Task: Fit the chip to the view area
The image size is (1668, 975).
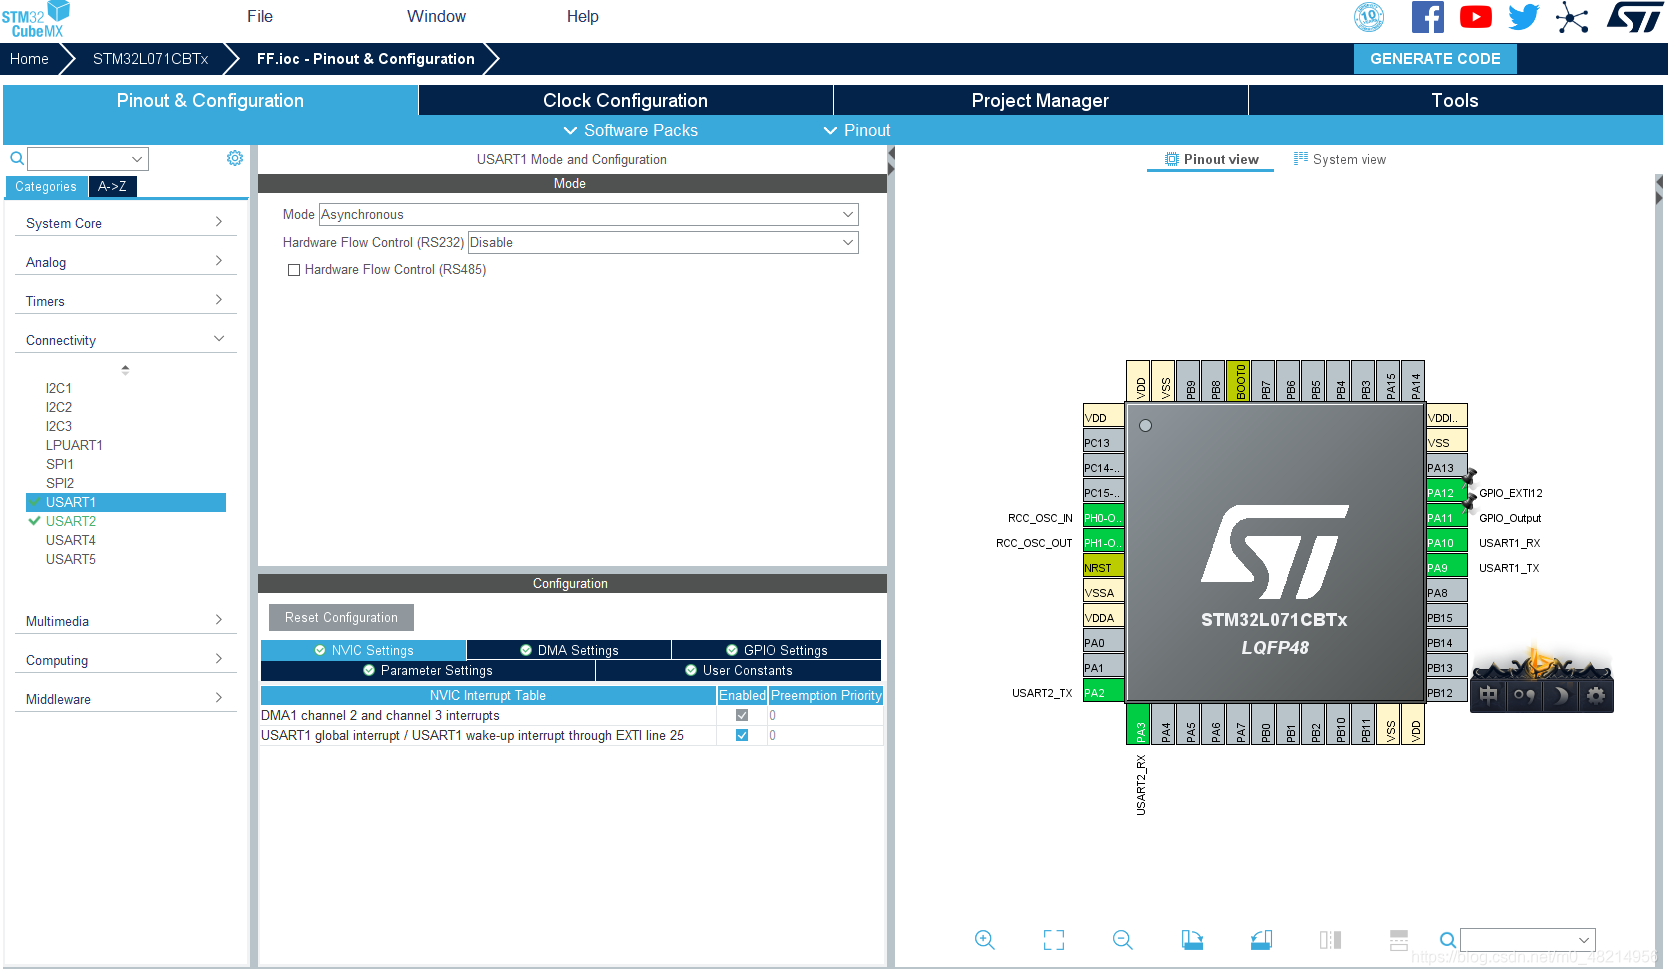Action: [x=1054, y=940]
